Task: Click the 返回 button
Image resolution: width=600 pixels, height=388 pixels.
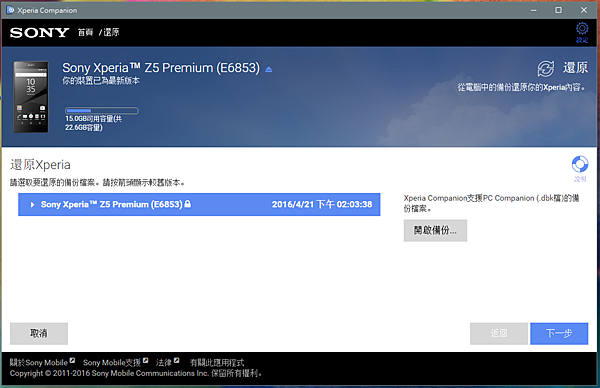Action: (x=499, y=333)
